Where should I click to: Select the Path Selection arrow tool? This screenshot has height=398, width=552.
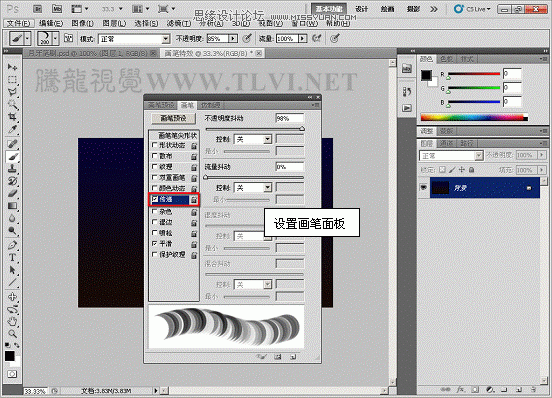click(x=12, y=270)
